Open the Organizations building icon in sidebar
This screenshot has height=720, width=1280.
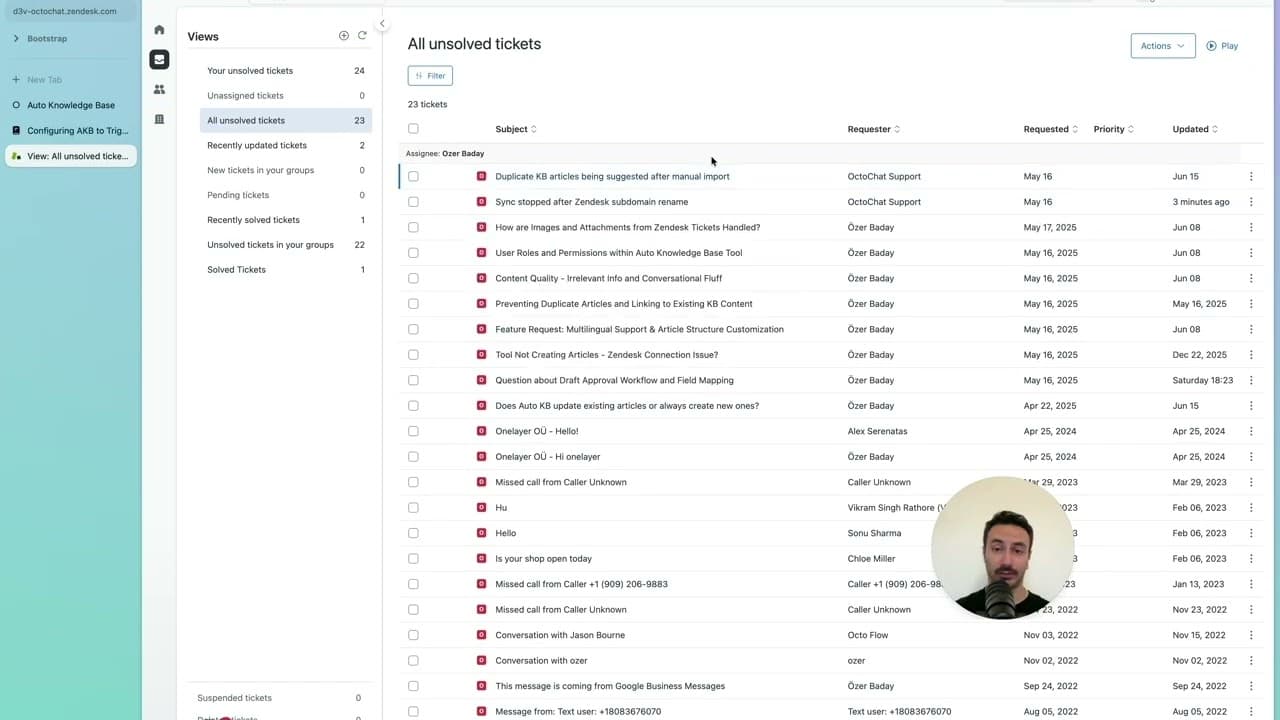pyautogui.click(x=159, y=119)
